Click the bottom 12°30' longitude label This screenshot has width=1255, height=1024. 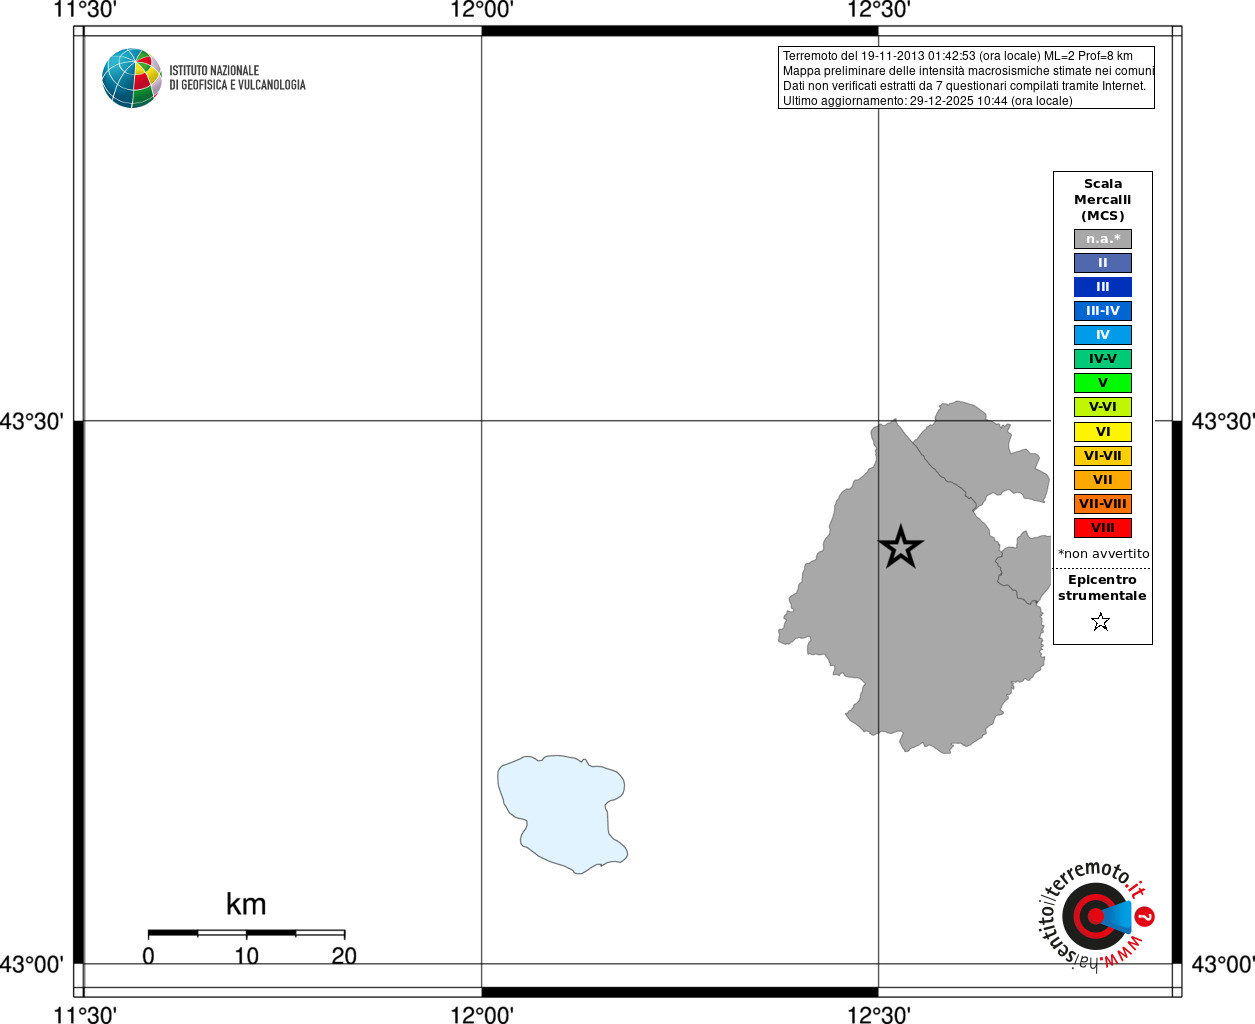(x=879, y=1015)
